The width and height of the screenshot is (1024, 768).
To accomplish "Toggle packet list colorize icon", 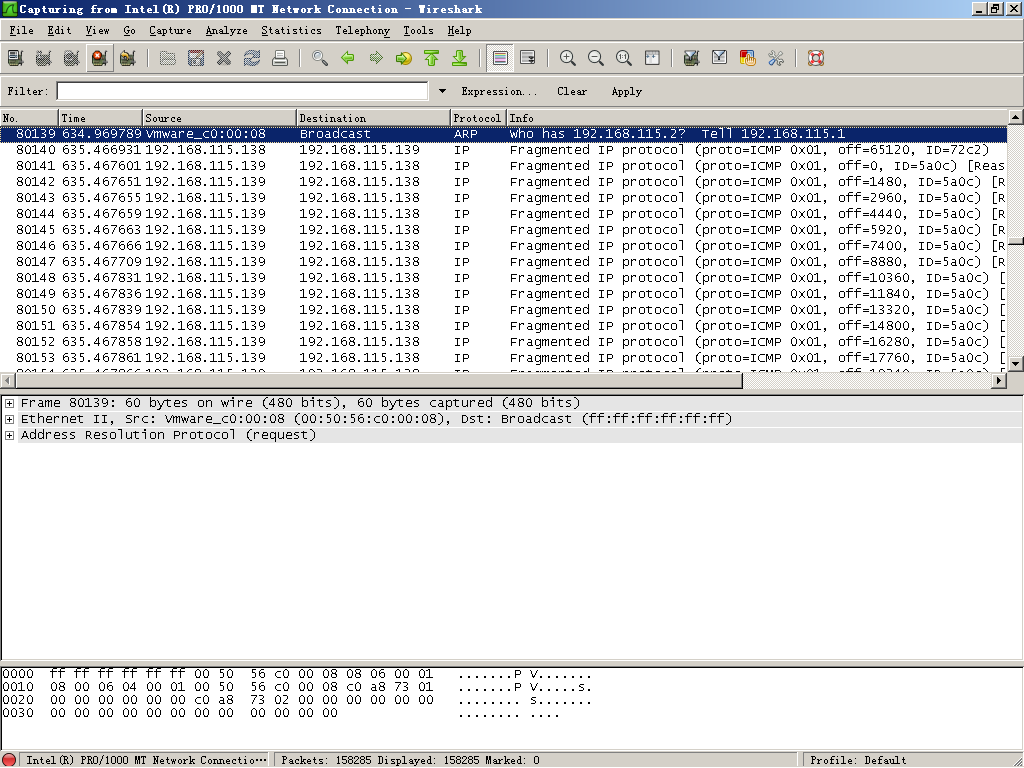I will click(500, 58).
